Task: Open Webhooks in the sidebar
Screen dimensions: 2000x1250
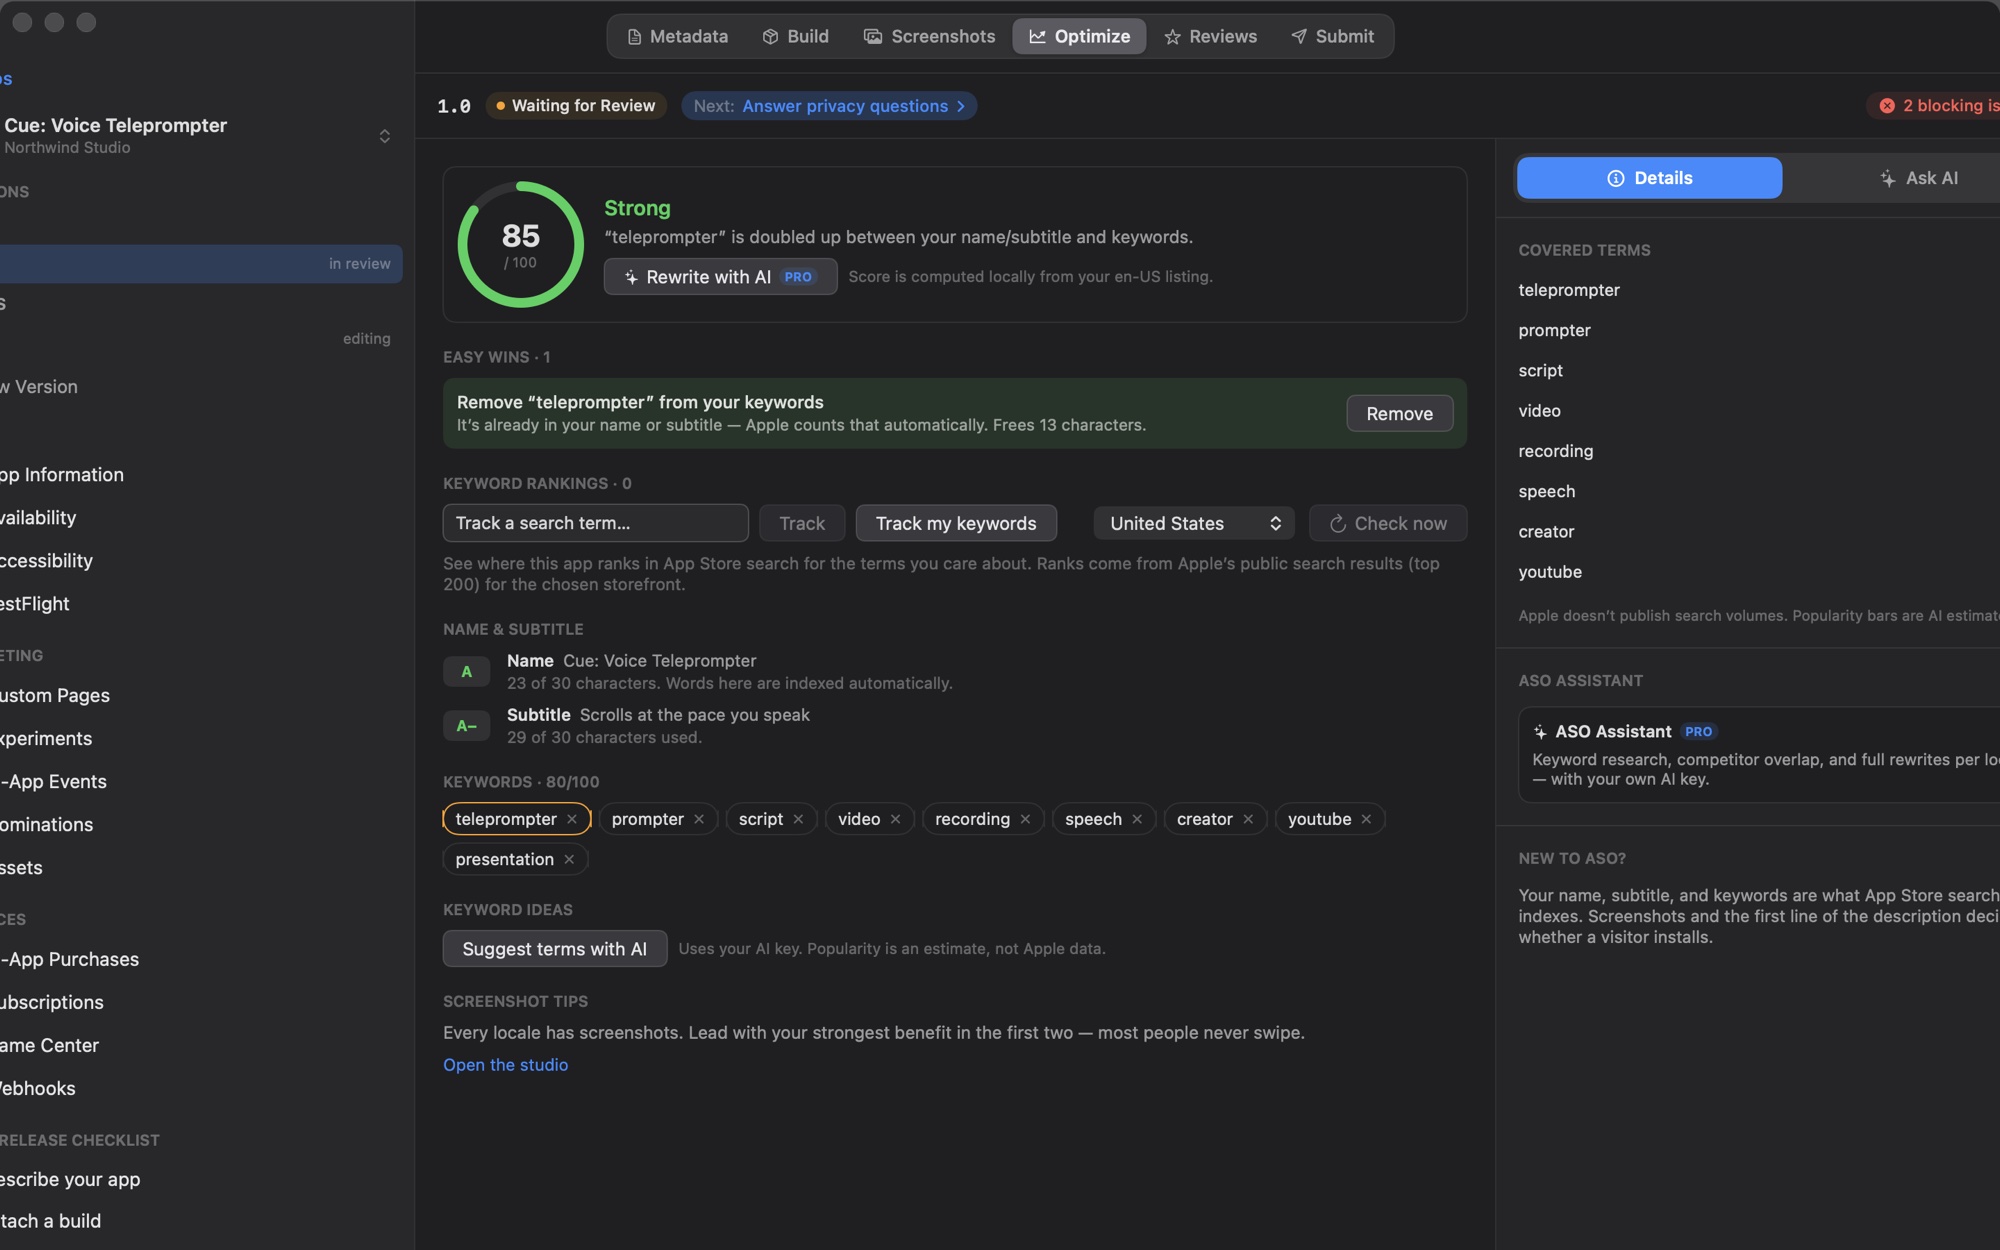Action: pos(38,1088)
